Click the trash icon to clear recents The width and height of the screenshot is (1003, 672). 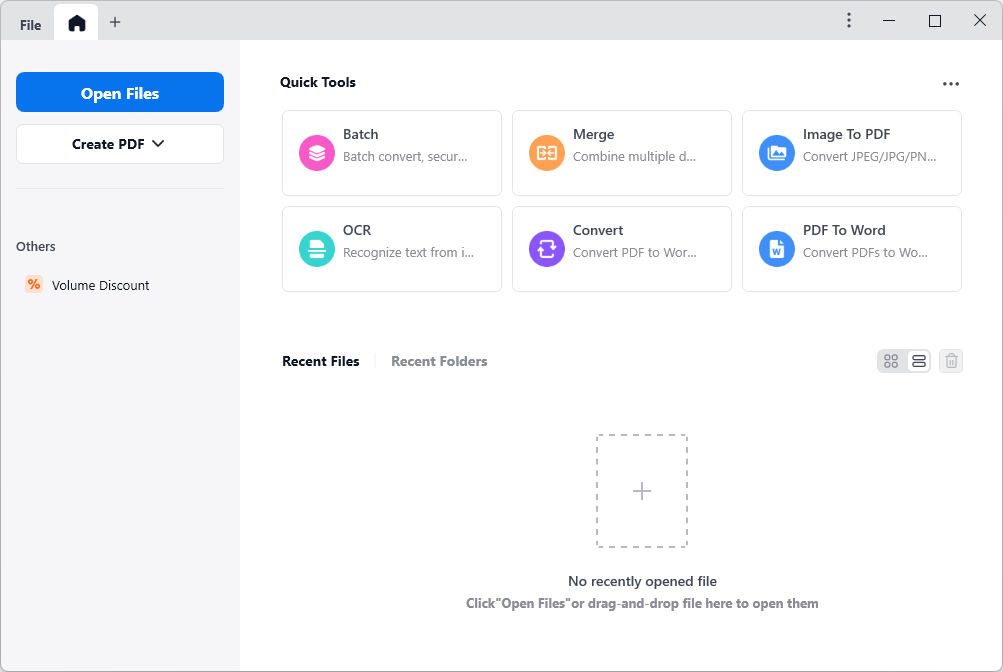tap(949, 360)
